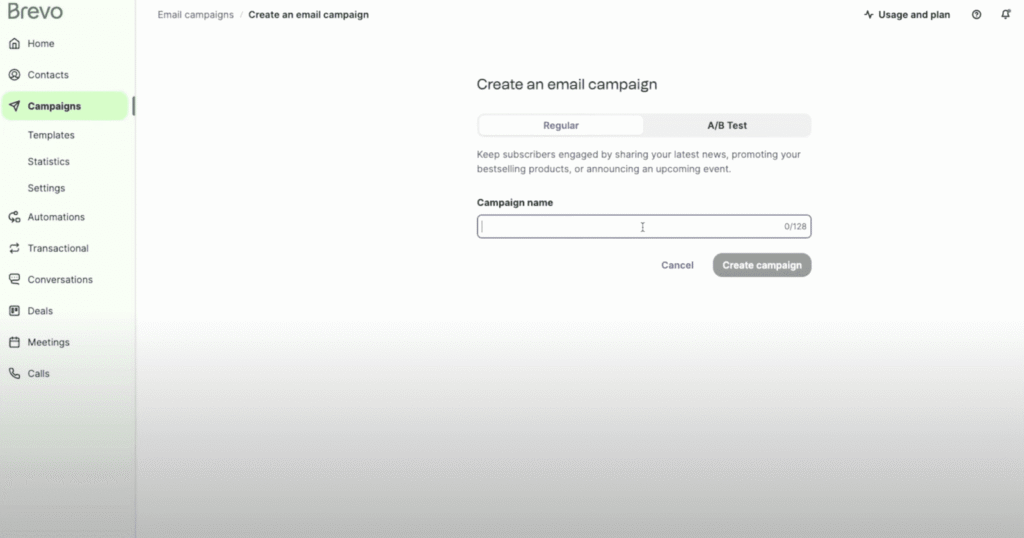Switch to A/B Test campaign type
This screenshot has width=1024, height=538.
[x=727, y=126]
